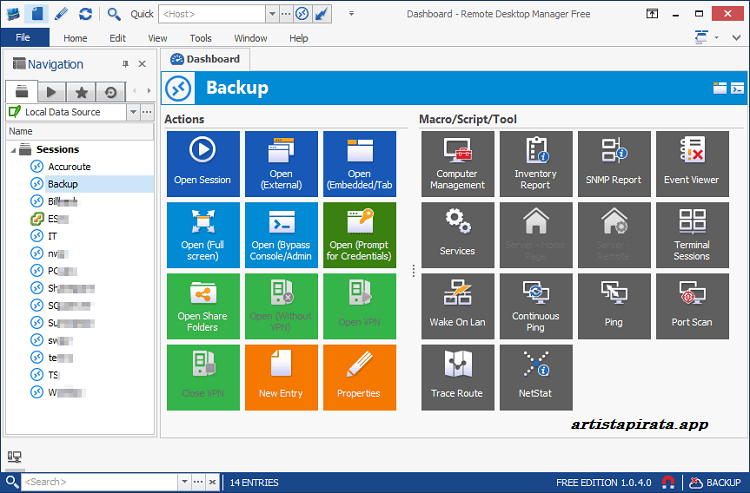Launch the Computer Management tool

[x=458, y=164]
